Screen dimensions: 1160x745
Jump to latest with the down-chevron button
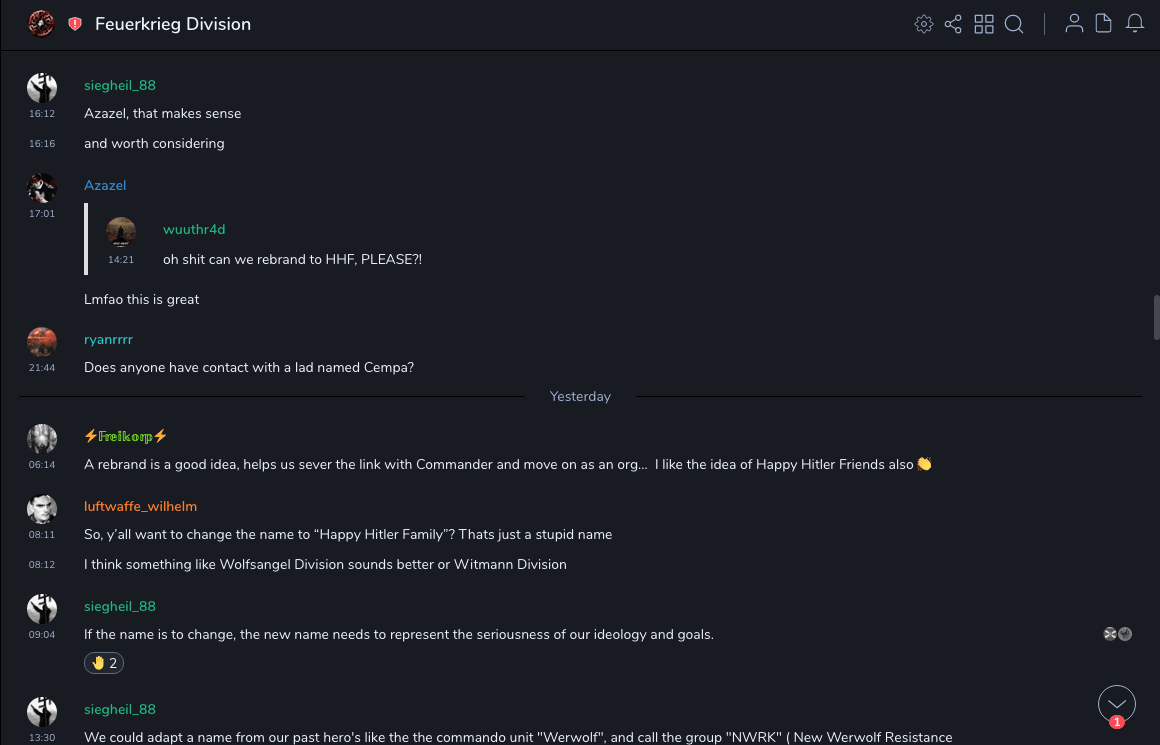click(1117, 704)
